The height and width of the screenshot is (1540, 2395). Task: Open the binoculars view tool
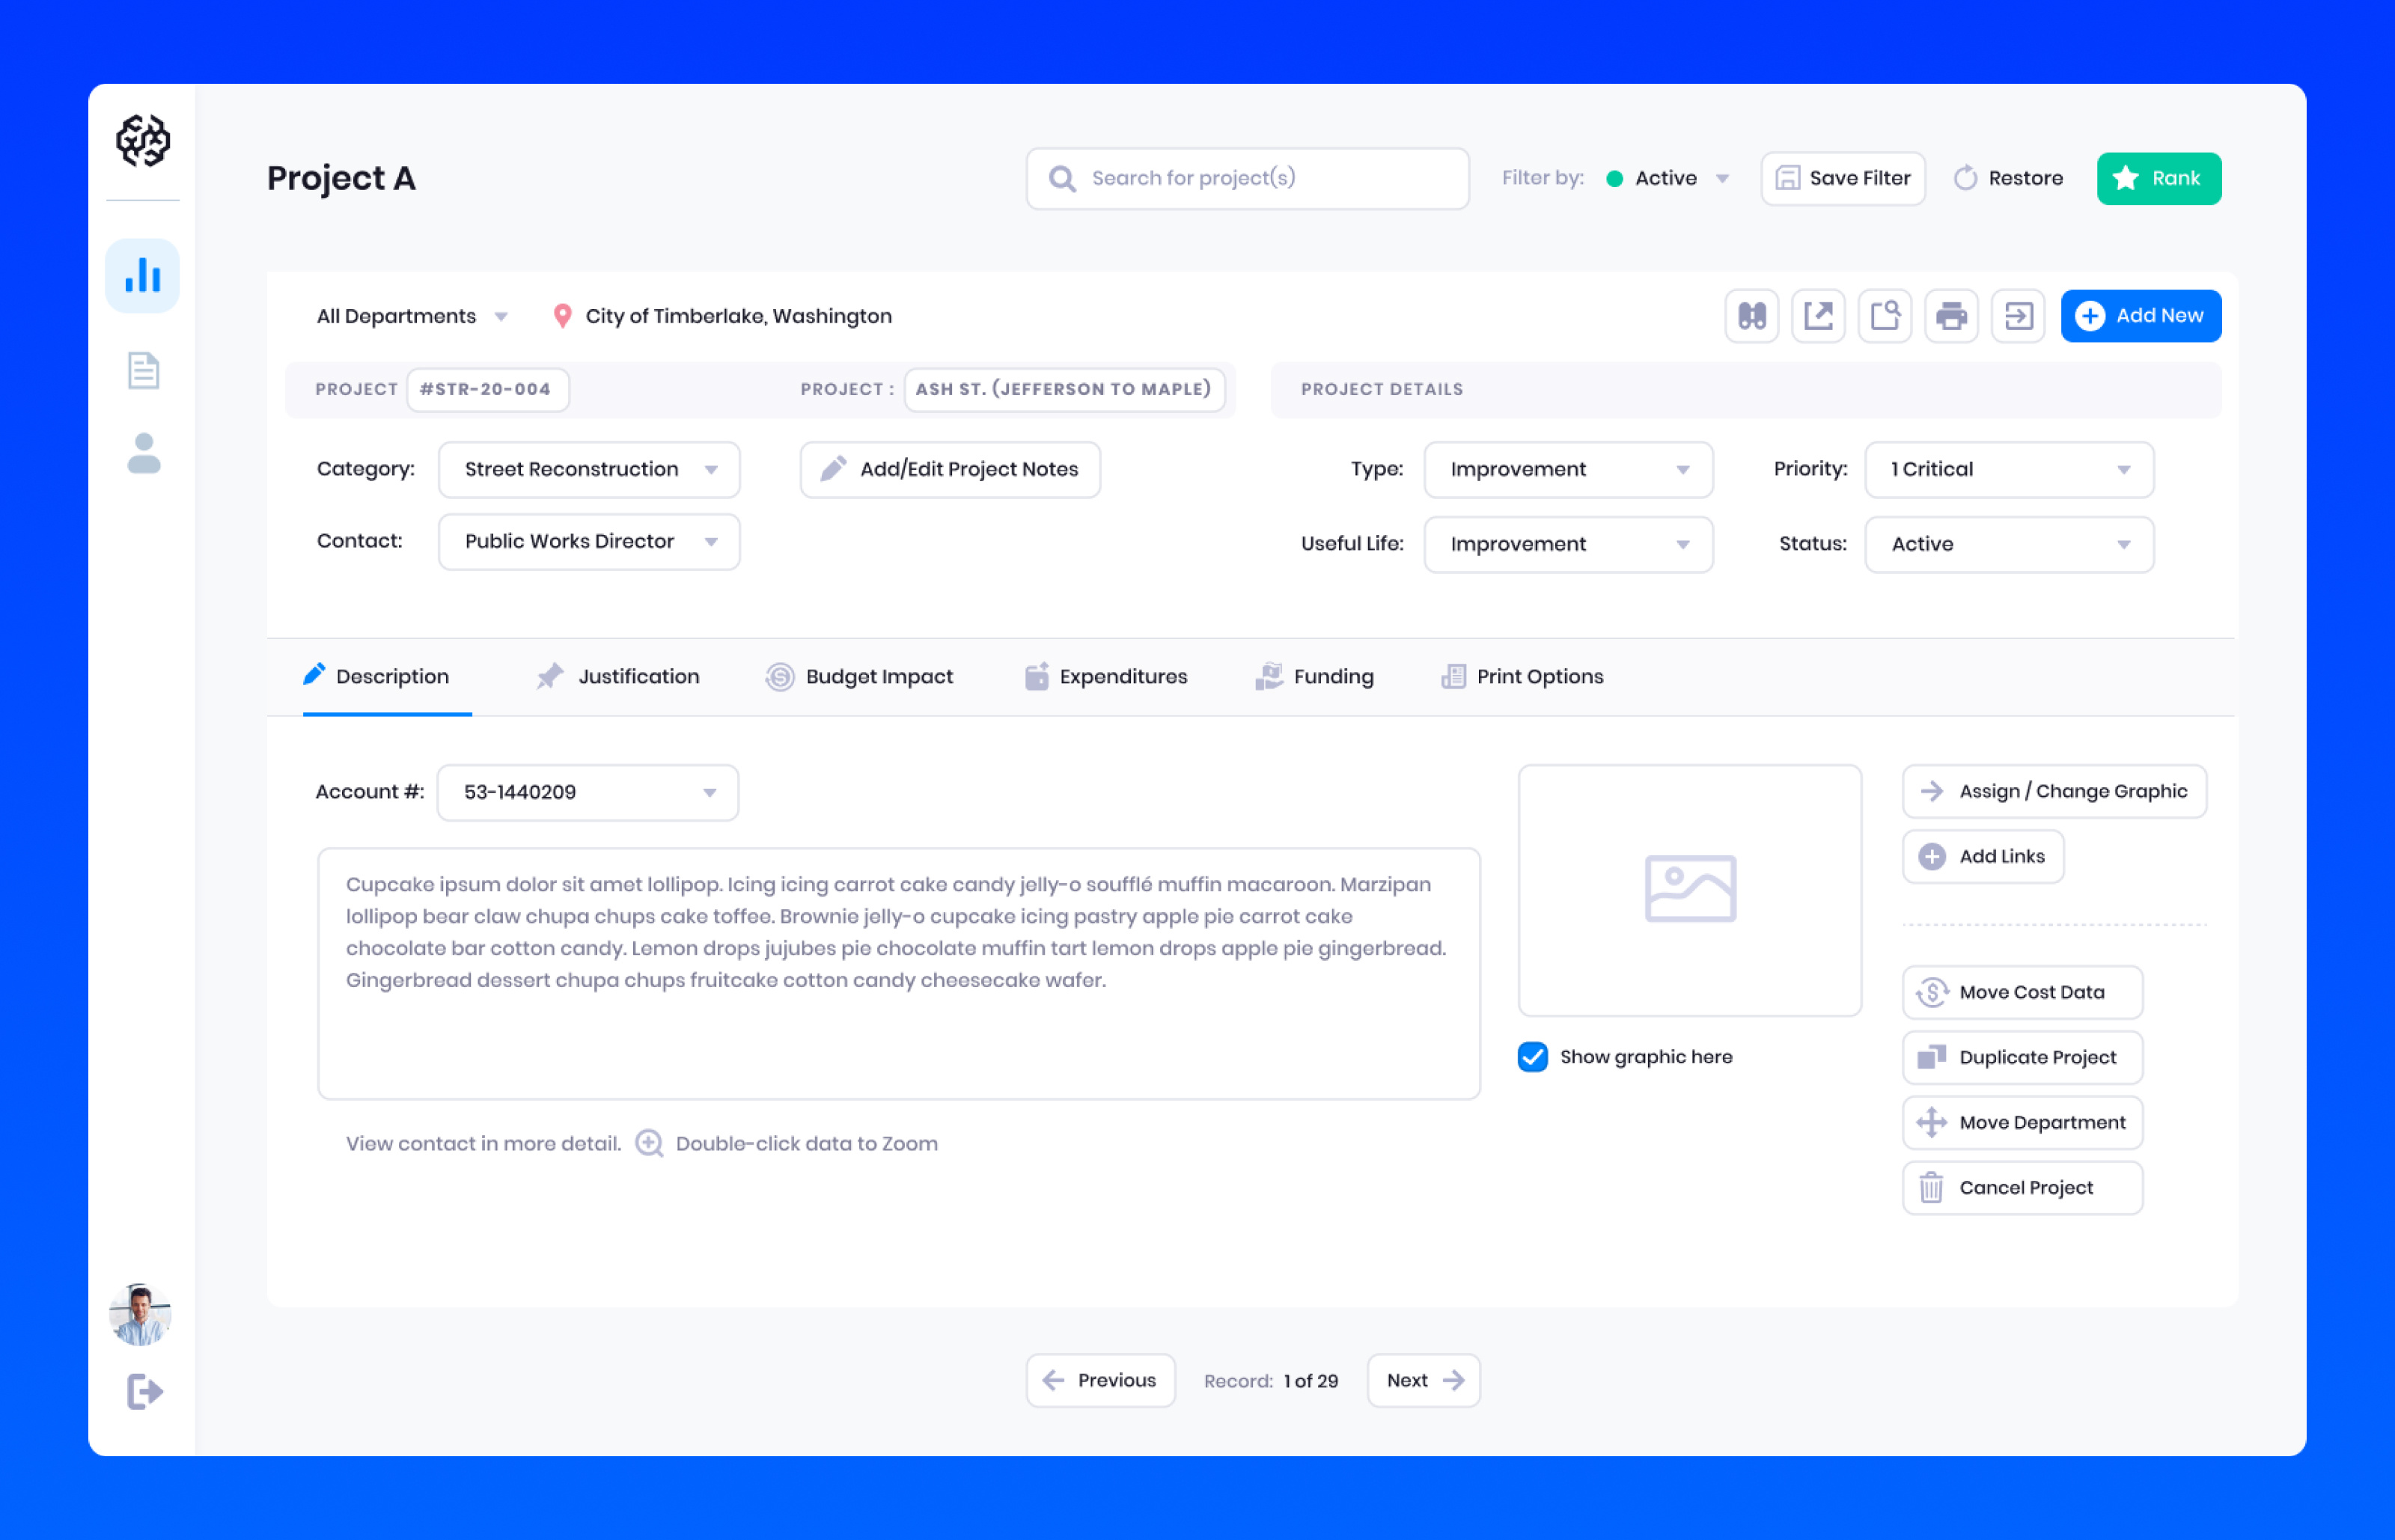(x=1751, y=315)
